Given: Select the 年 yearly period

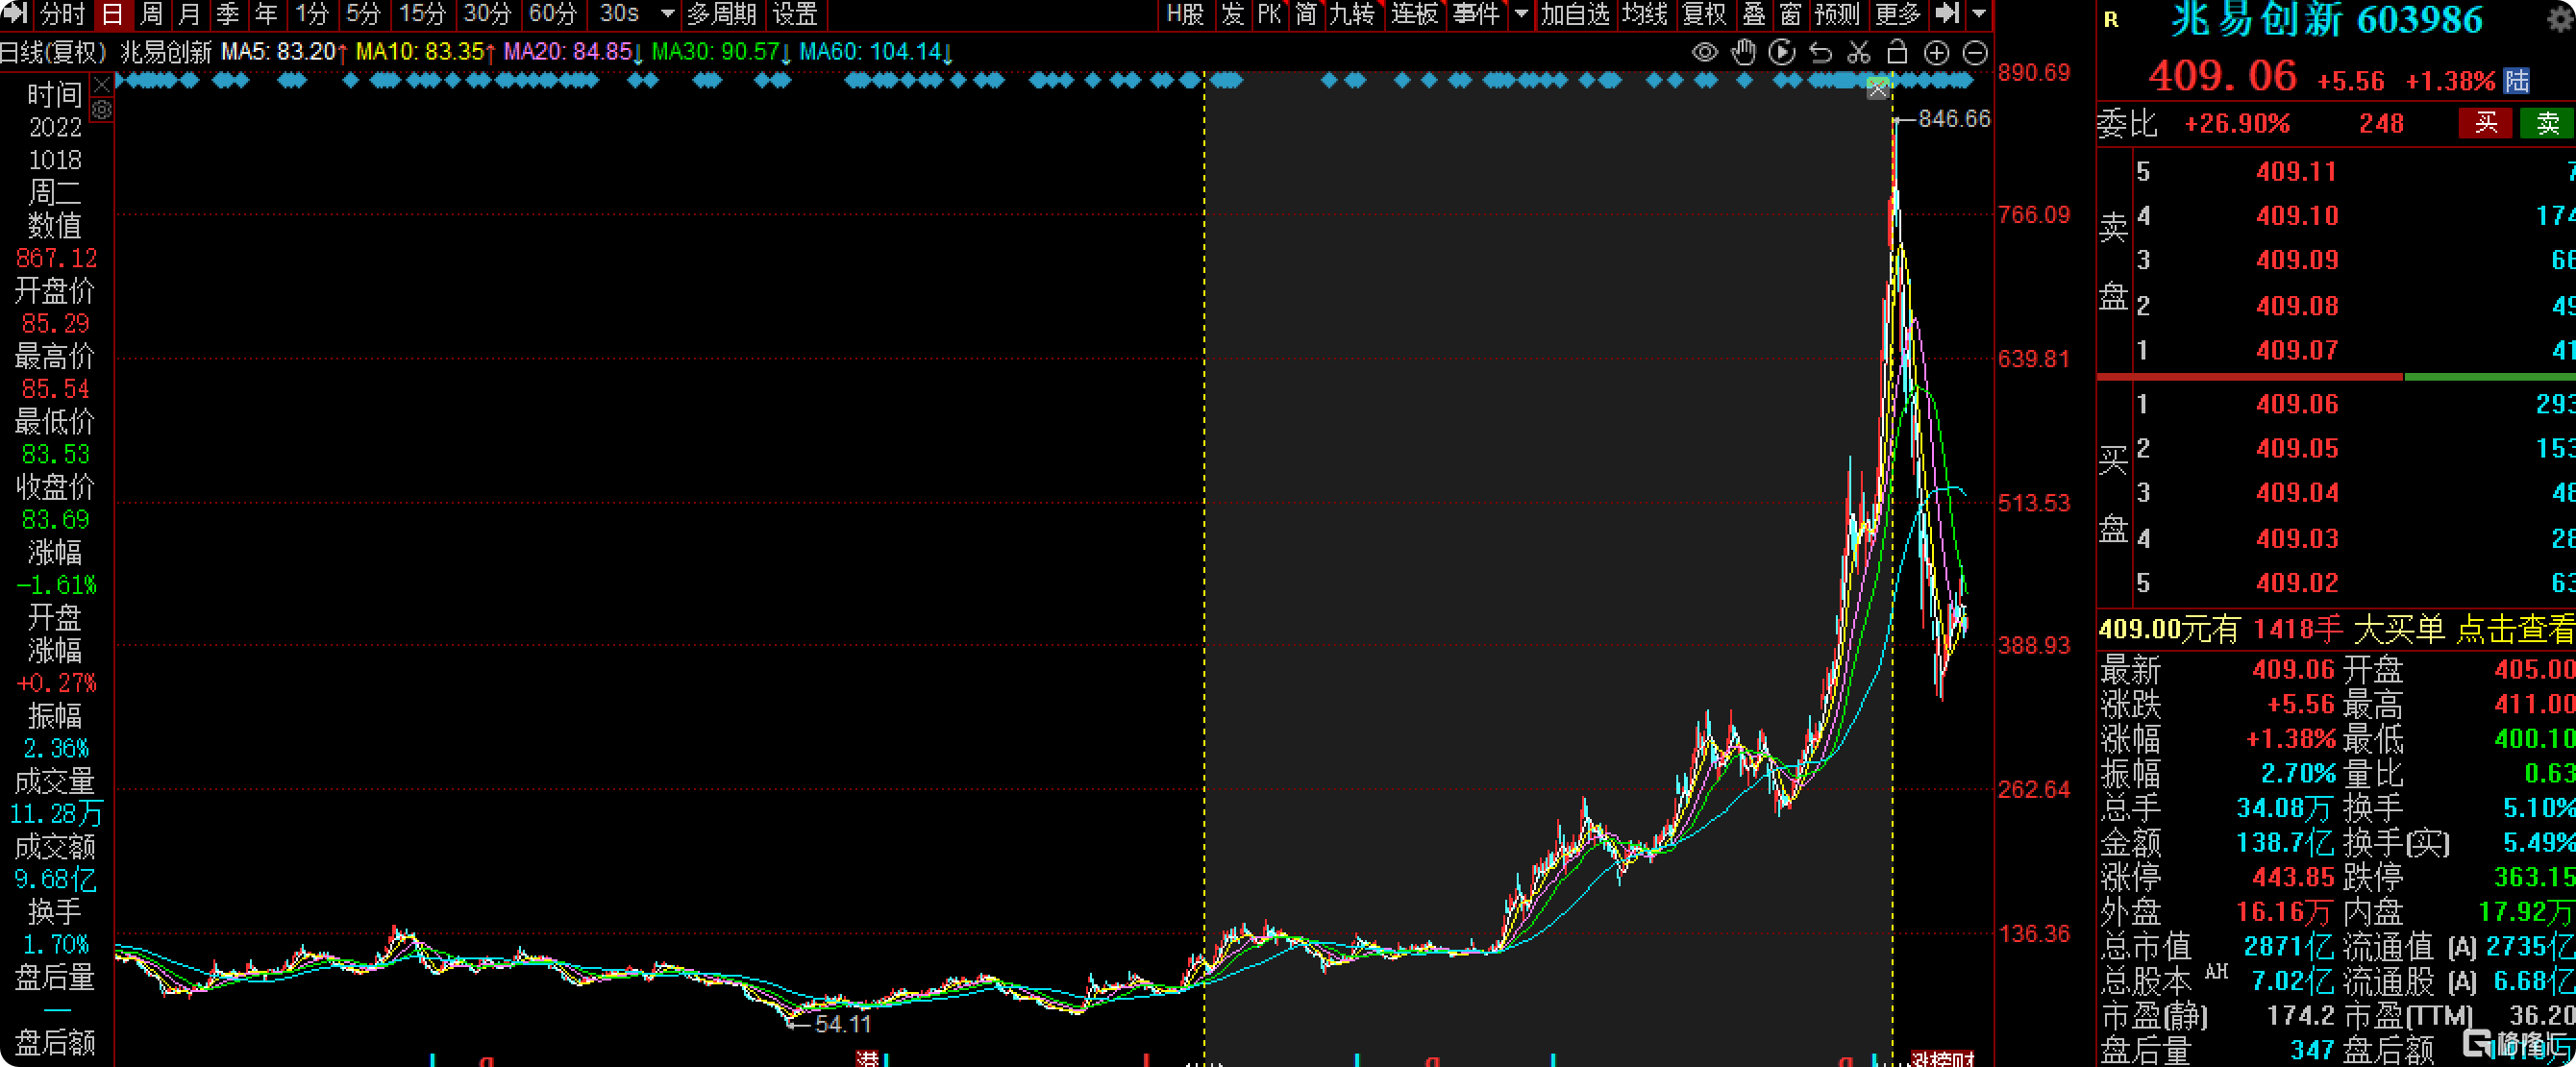Looking at the screenshot, I should pos(266,14).
